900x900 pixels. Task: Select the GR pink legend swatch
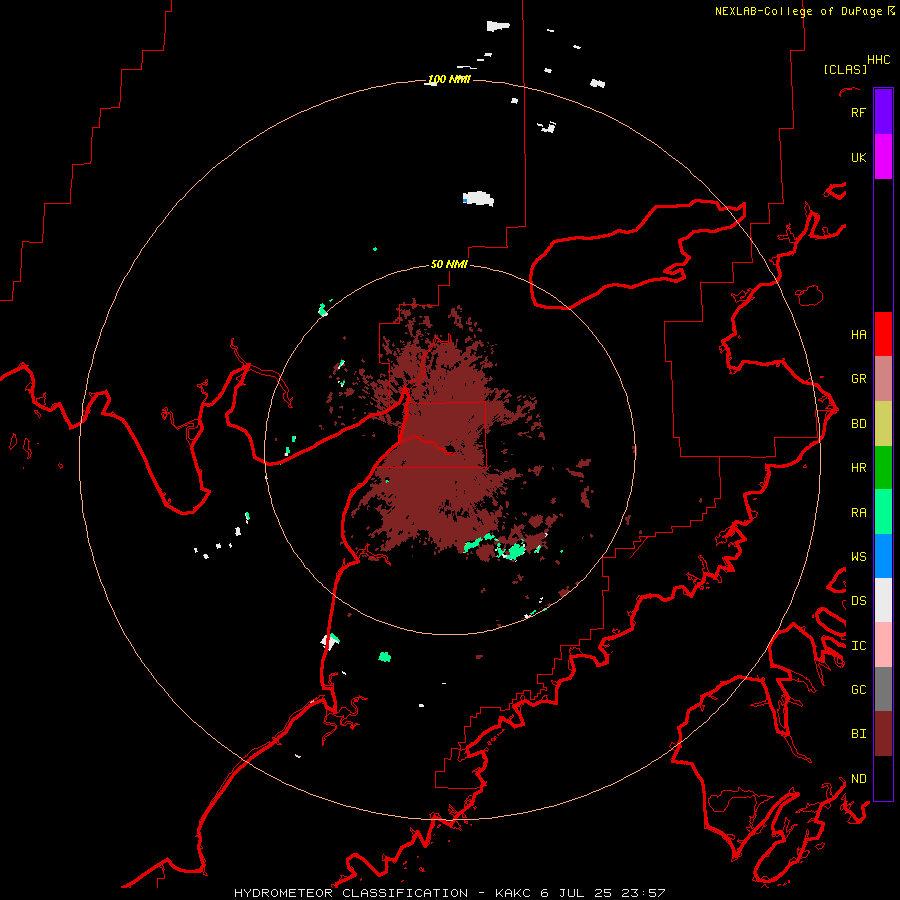tap(883, 379)
